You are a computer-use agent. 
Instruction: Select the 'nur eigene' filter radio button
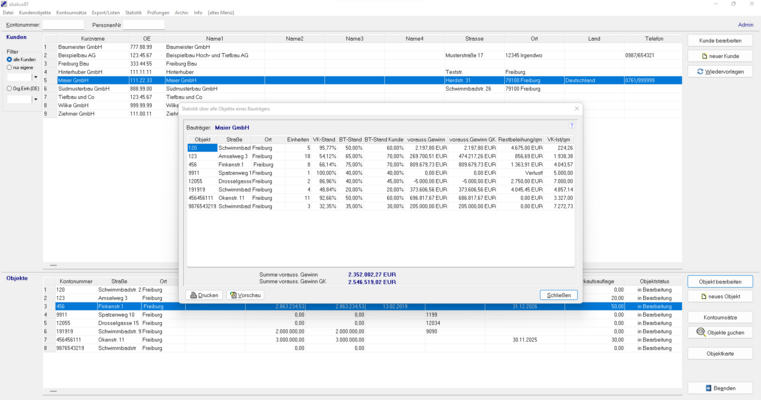coord(9,67)
